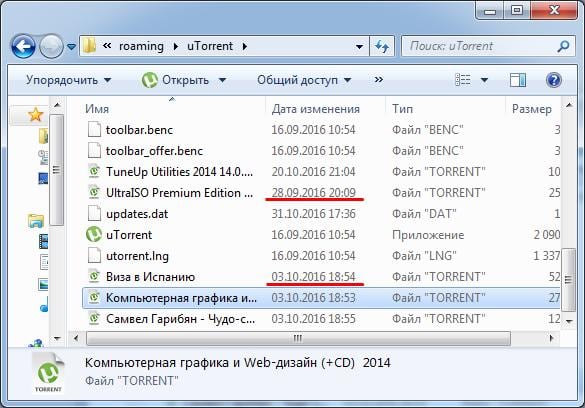Screen dimensions: 585x408
Task: Change the view with the view icon
Action: point(463,80)
